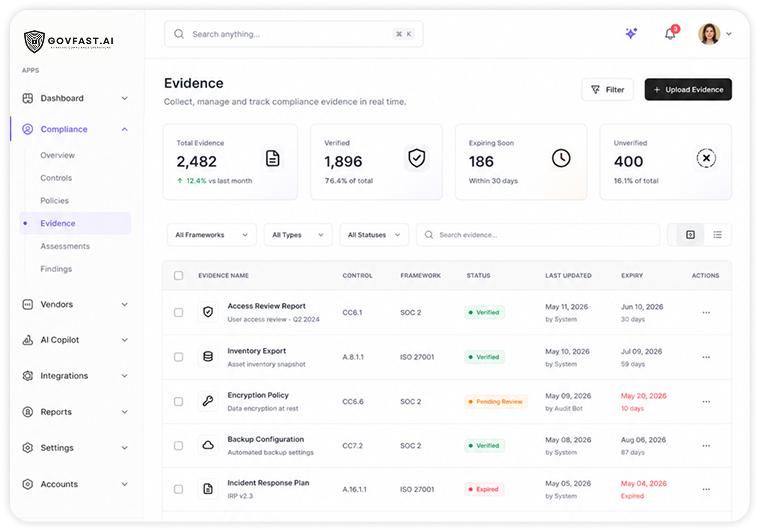760x532 pixels.
Task: Open actions menu for Encryption Policy
Action: pyautogui.click(x=706, y=402)
